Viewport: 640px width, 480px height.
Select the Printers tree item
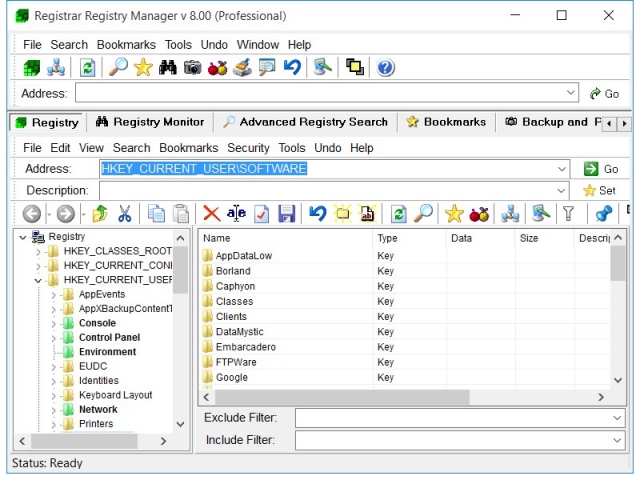96,424
